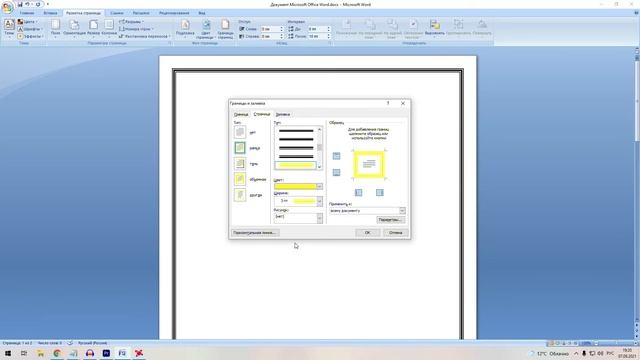Click the Отступ Слева (Indent Left) field
This screenshot has height=360, width=640.
272,29
